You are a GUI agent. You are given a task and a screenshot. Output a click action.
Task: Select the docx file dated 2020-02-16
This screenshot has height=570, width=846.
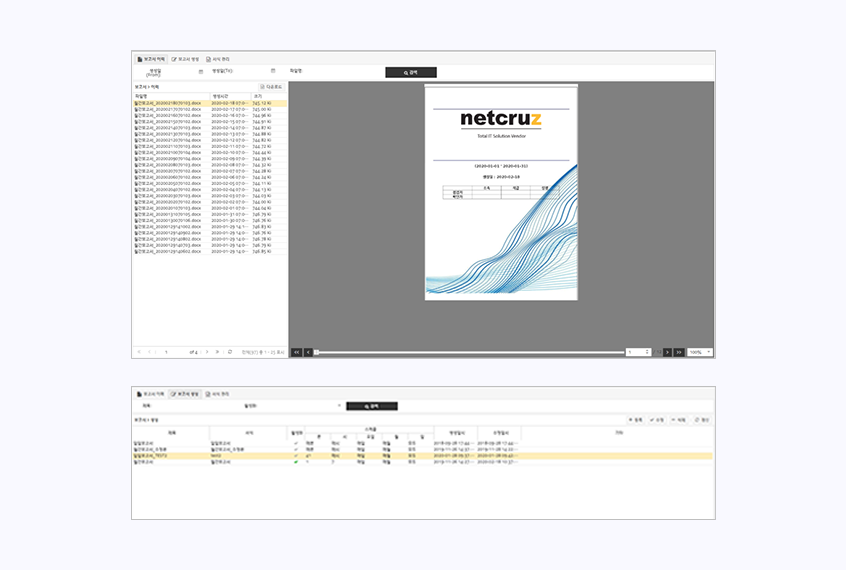pyautogui.click(x=210, y=115)
